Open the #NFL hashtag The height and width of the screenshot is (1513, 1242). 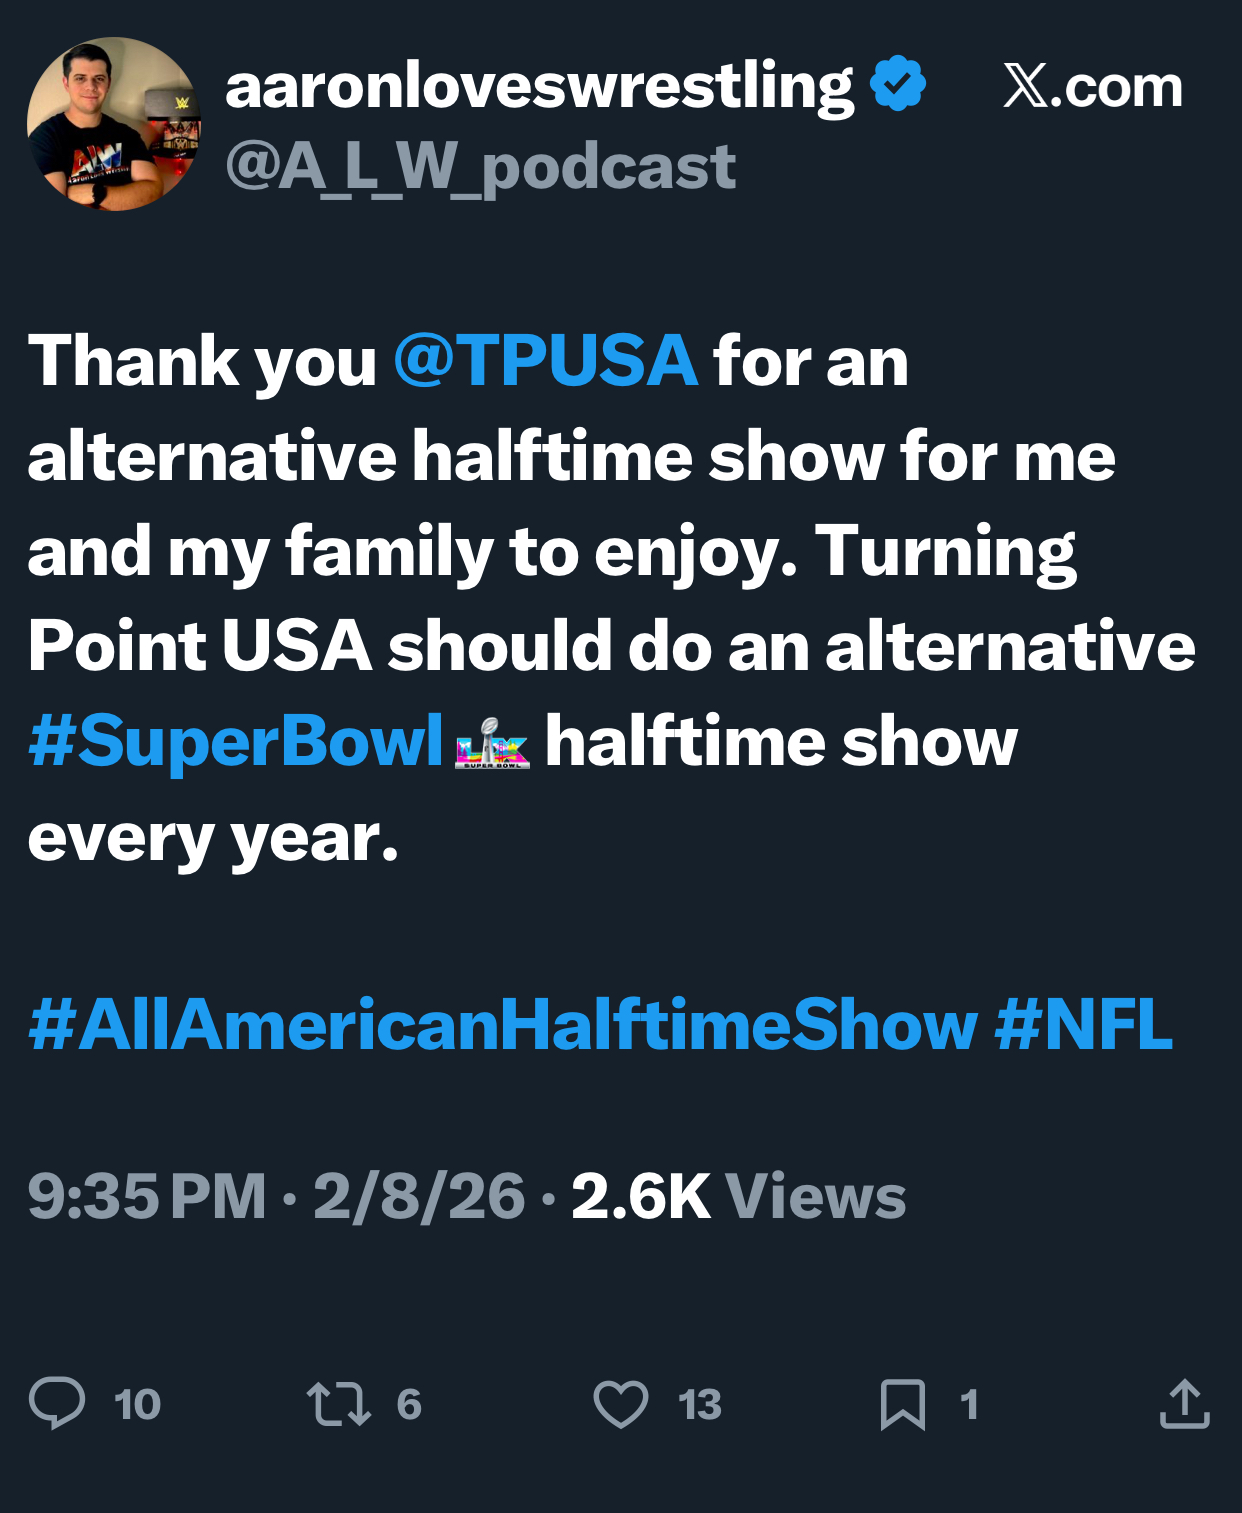pyautogui.click(x=1083, y=1025)
